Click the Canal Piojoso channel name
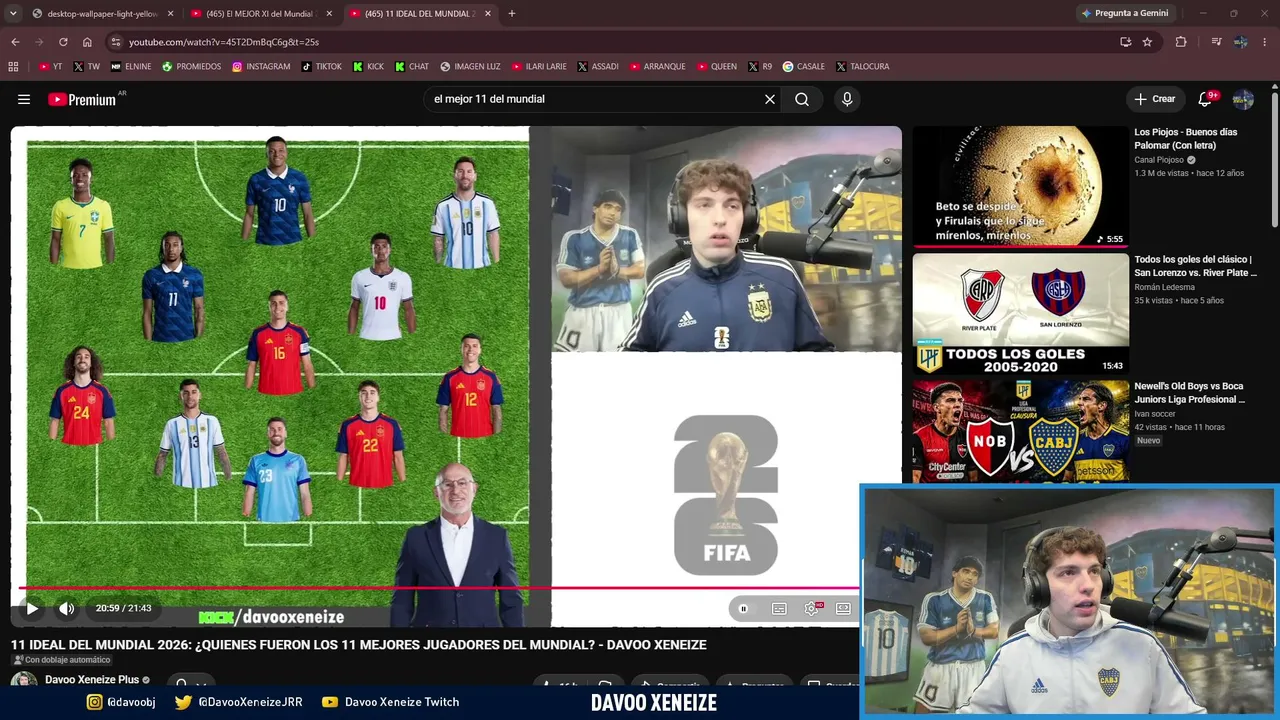Image resolution: width=1280 pixels, height=720 pixels. (1159, 160)
